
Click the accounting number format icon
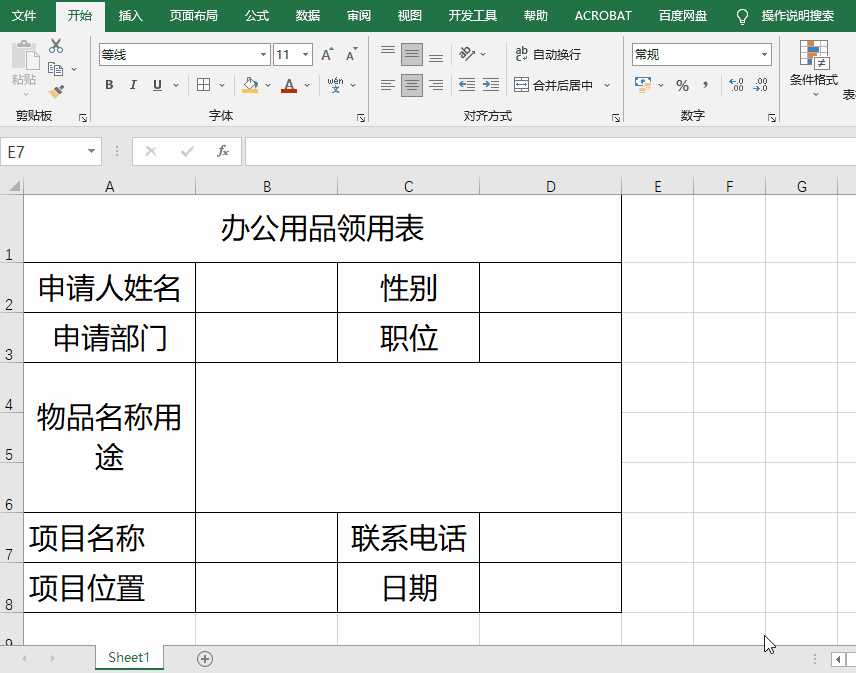click(x=643, y=85)
